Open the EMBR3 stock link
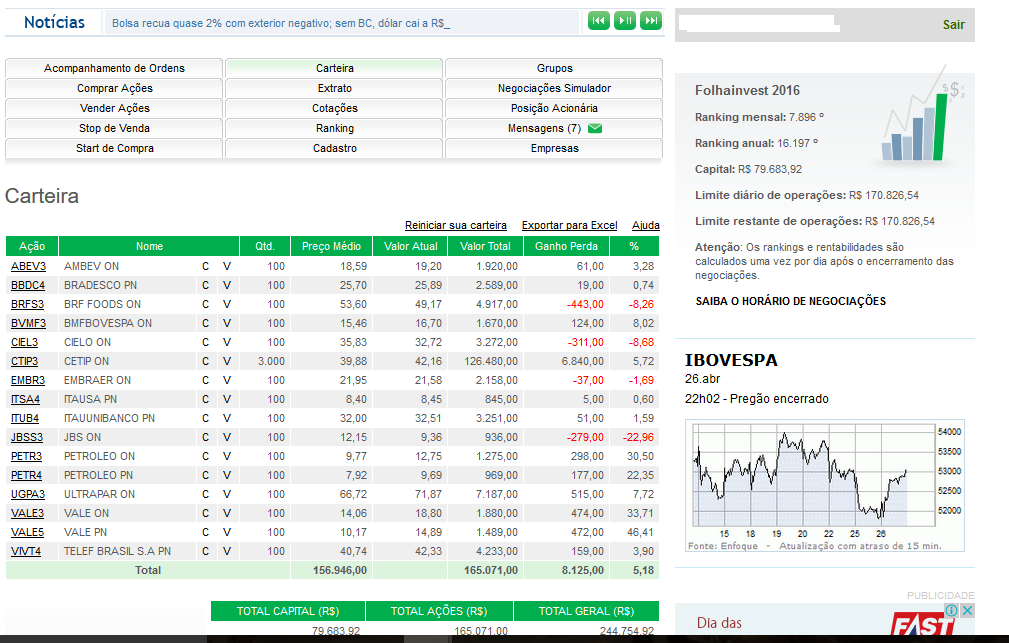This screenshot has height=643, width=1009. coord(28,380)
